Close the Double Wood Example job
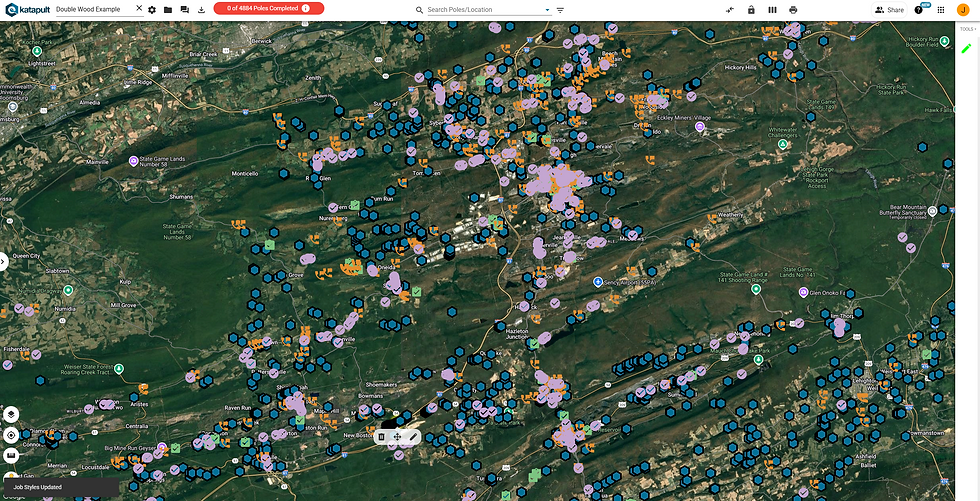980x501 pixels. coord(139,9)
